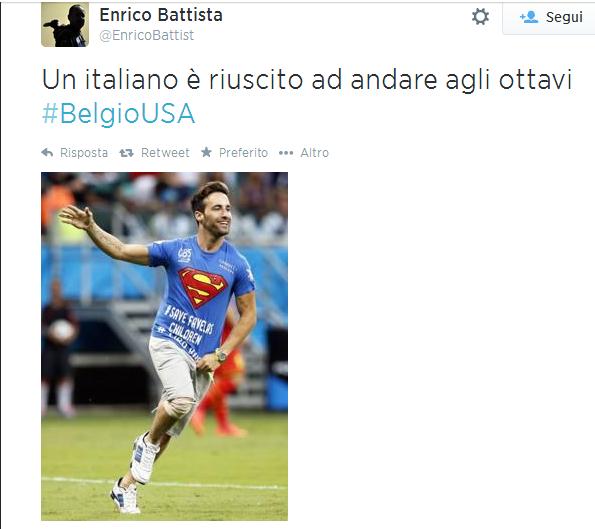595x529 pixels.
Task: Mark the tweet as Preferito
Action: point(243,153)
